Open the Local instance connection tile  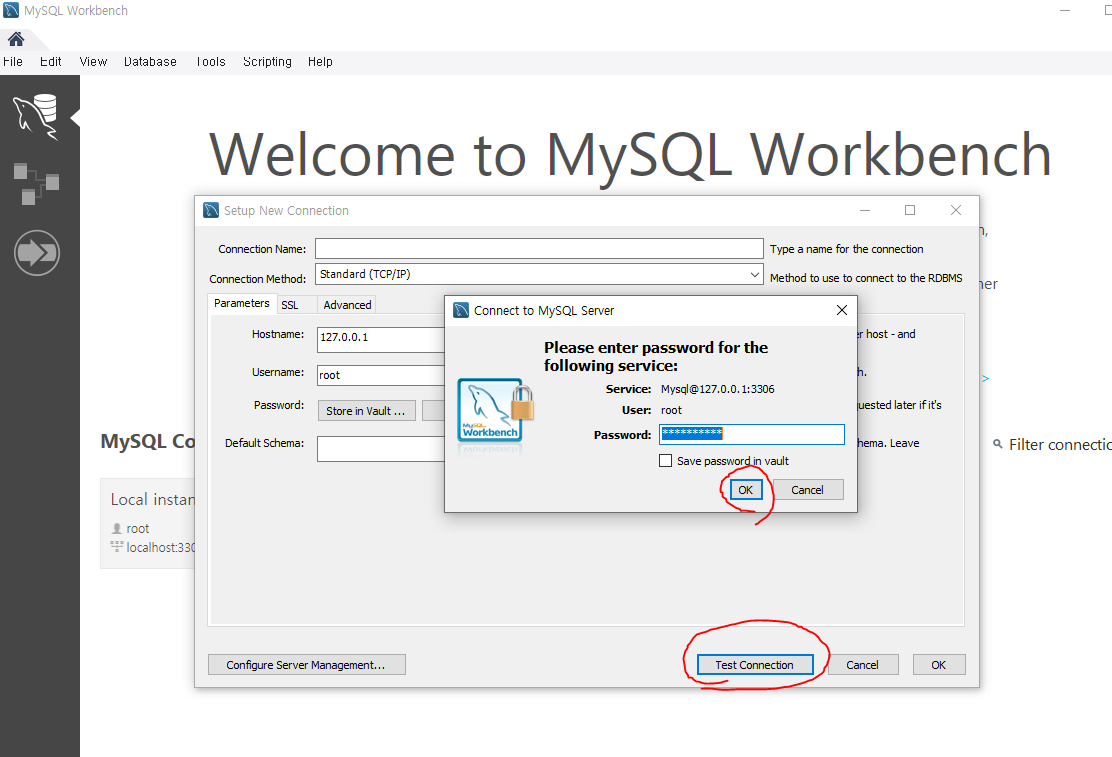click(x=148, y=523)
